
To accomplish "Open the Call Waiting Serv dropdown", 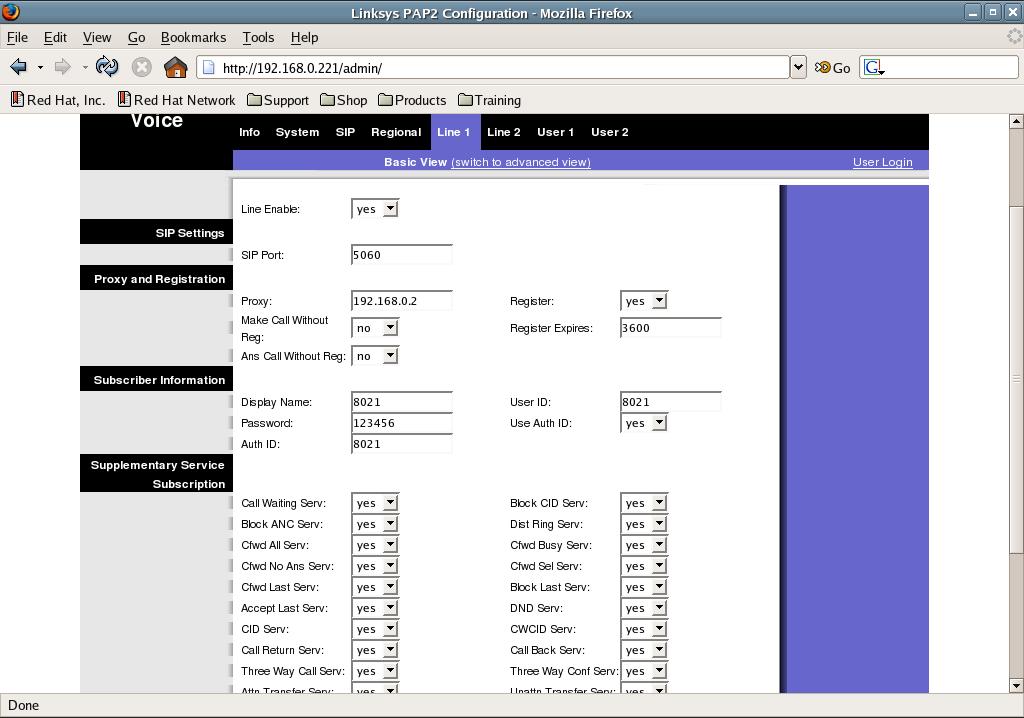I will (x=375, y=503).
